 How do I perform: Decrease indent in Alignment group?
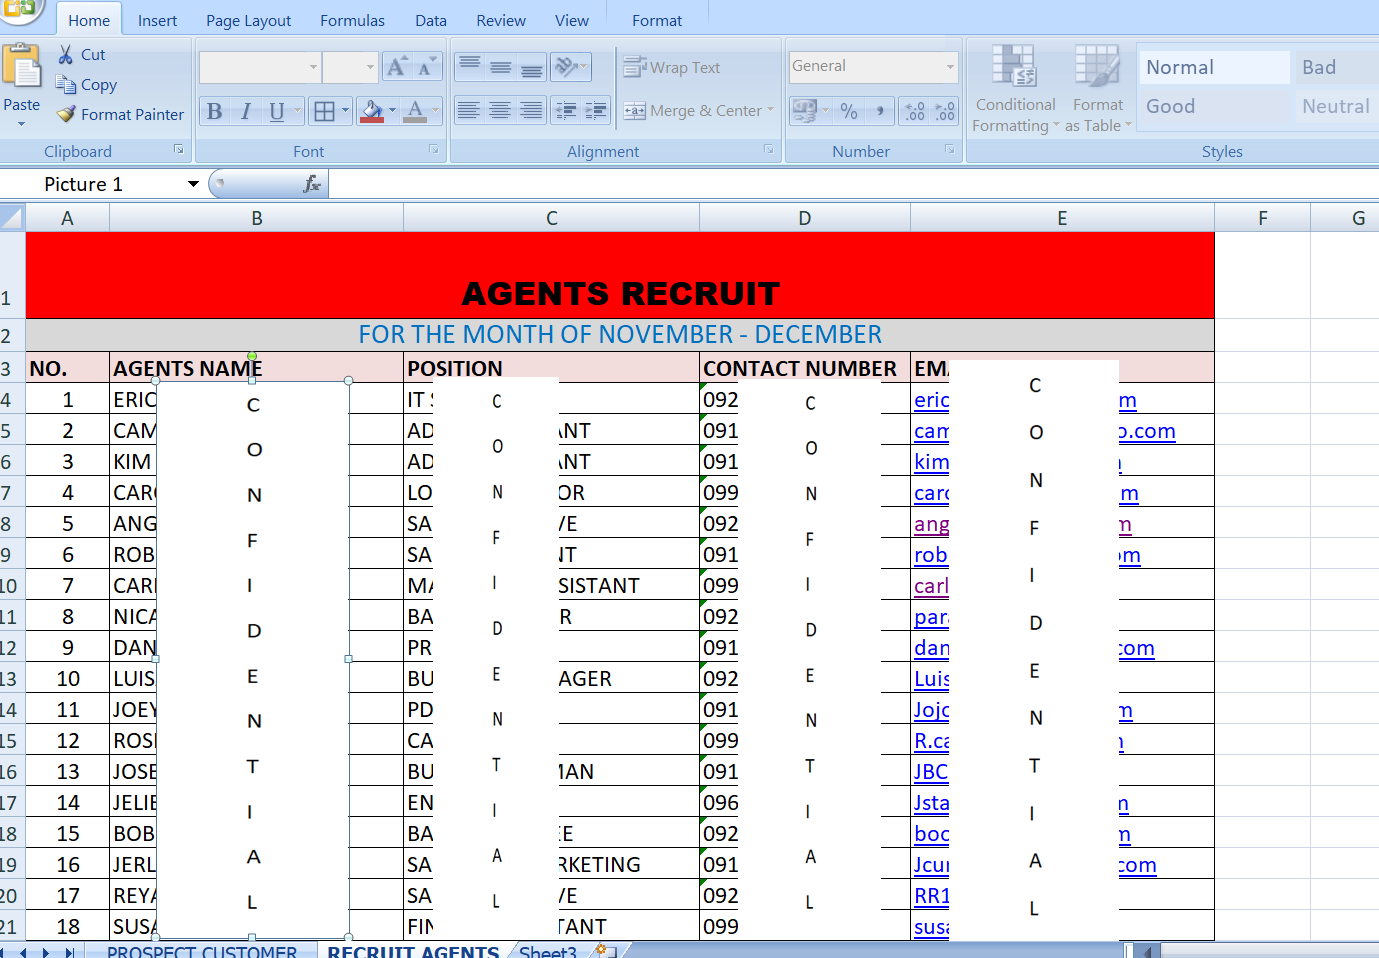pyautogui.click(x=566, y=111)
